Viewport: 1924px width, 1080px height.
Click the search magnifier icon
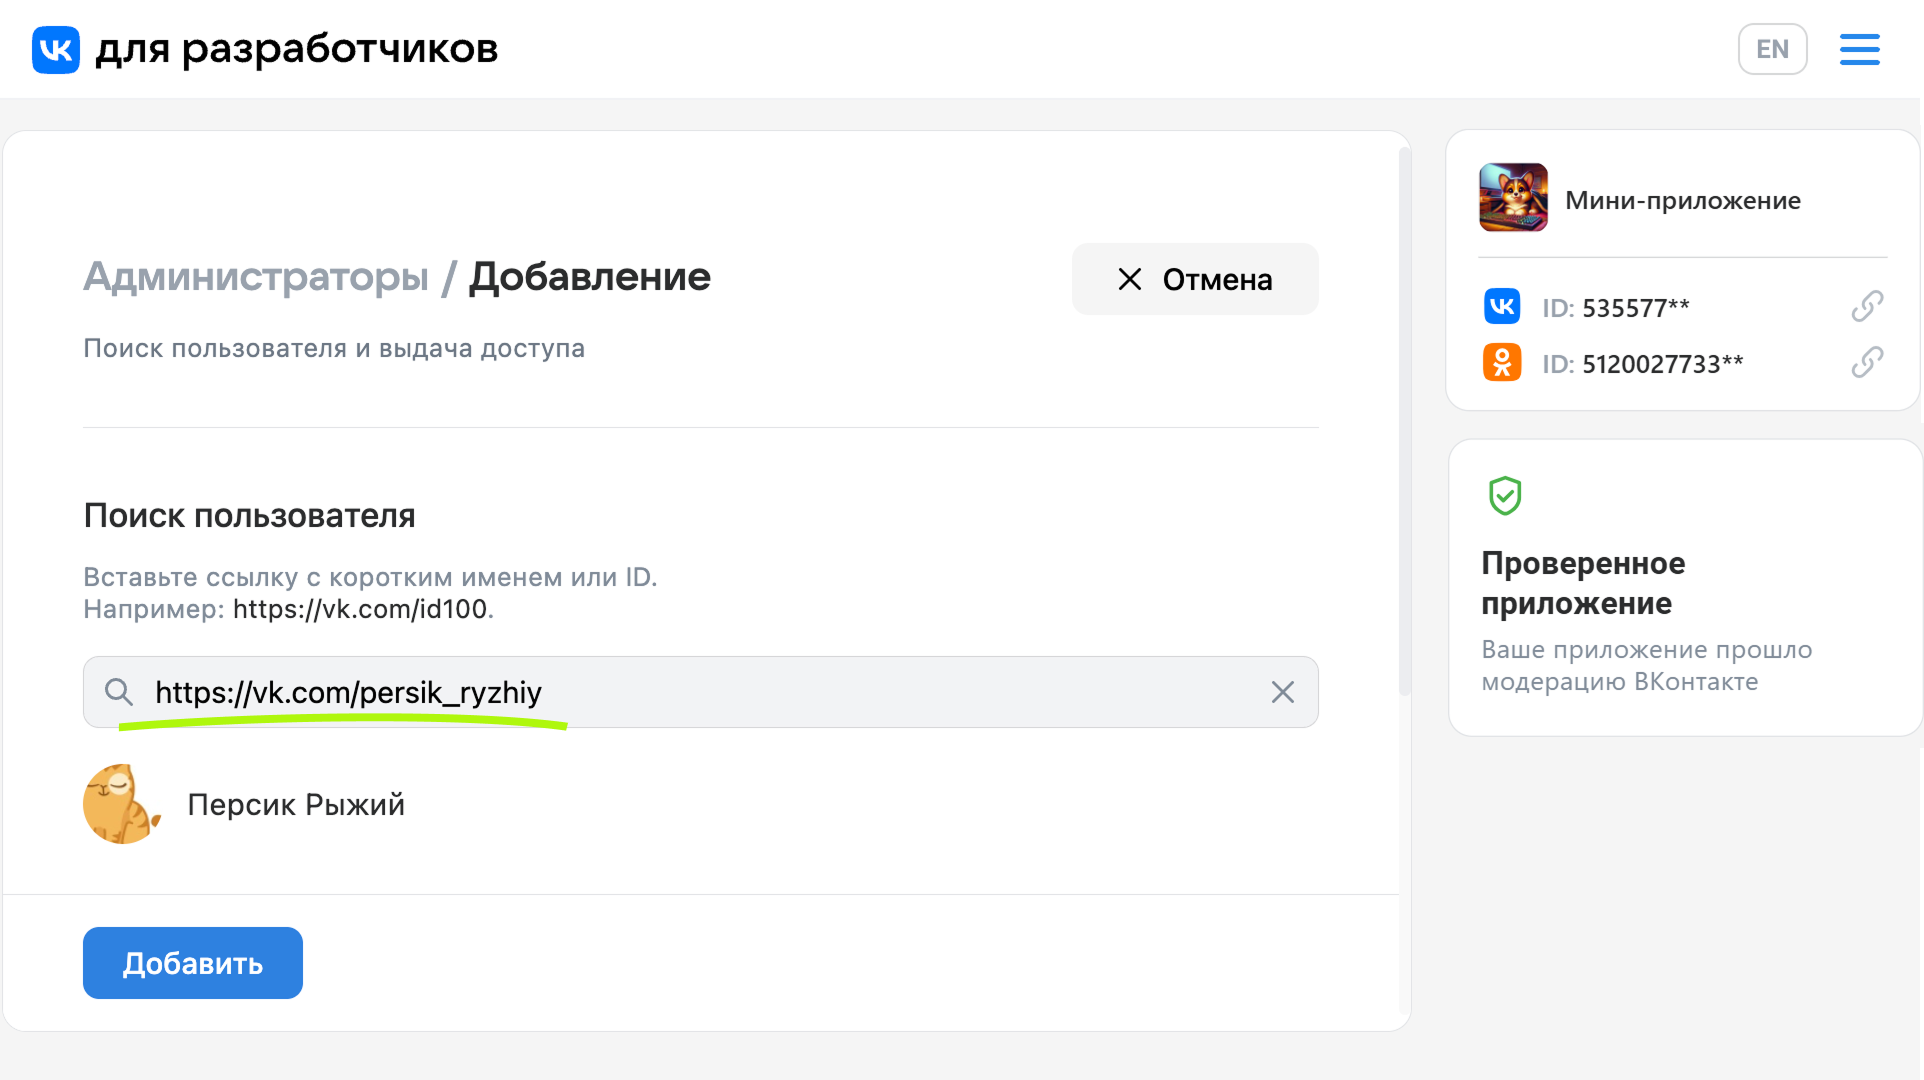pyautogui.click(x=119, y=692)
